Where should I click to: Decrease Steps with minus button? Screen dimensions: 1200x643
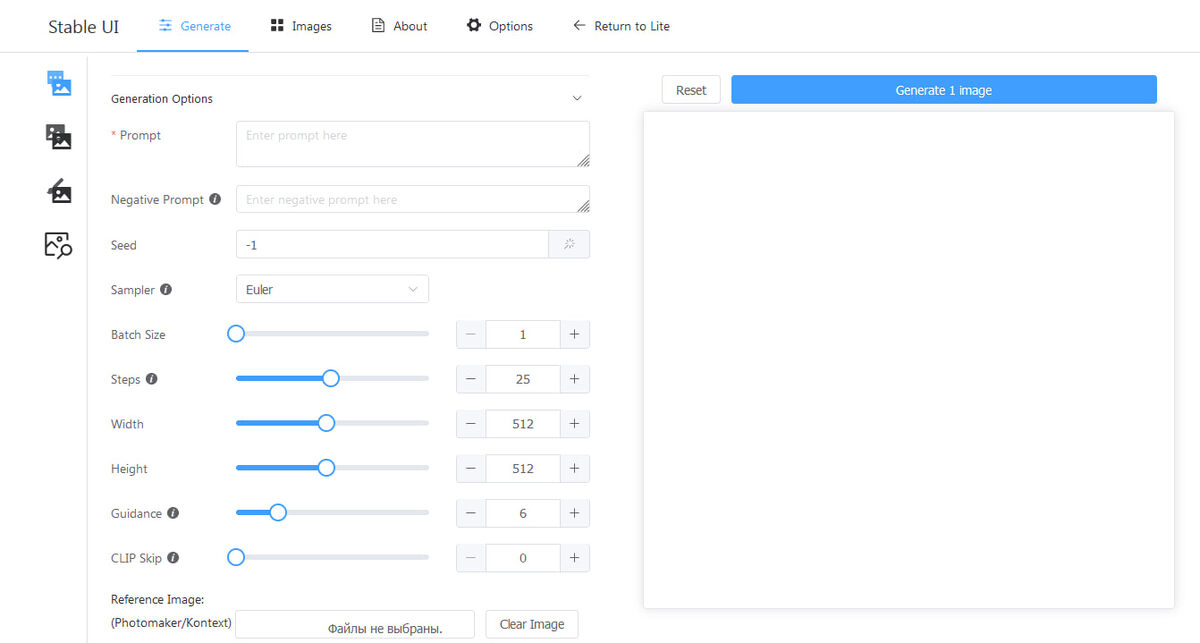tap(471, 379)
